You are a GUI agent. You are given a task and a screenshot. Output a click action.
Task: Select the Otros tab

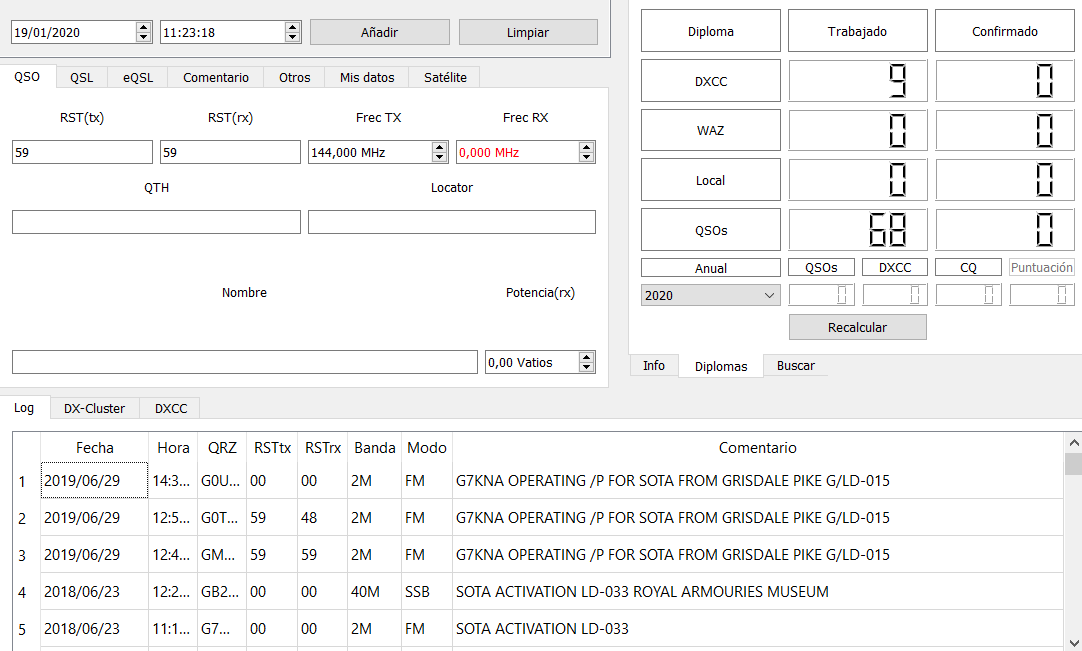pos(295,77)
